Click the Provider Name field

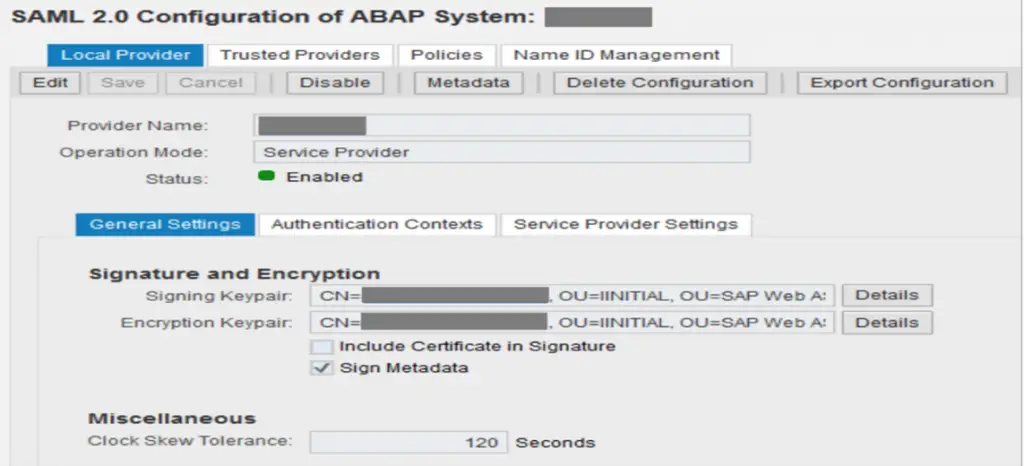[502, 125]
